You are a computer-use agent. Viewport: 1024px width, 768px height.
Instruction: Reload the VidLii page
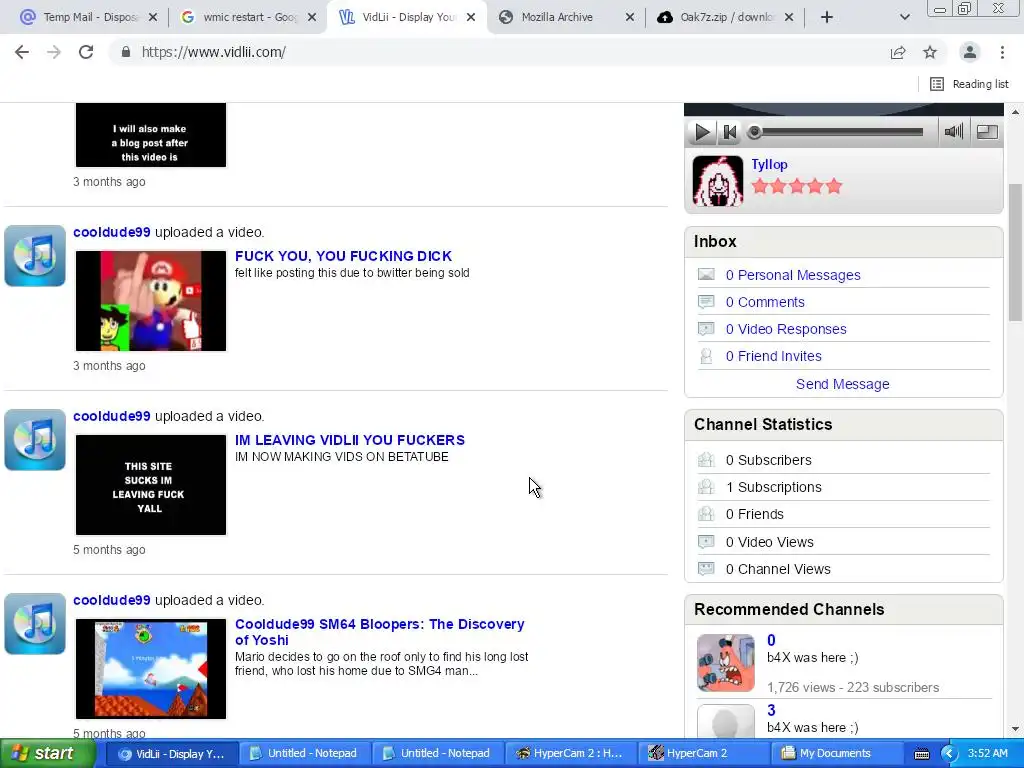(x=86, y=52)
